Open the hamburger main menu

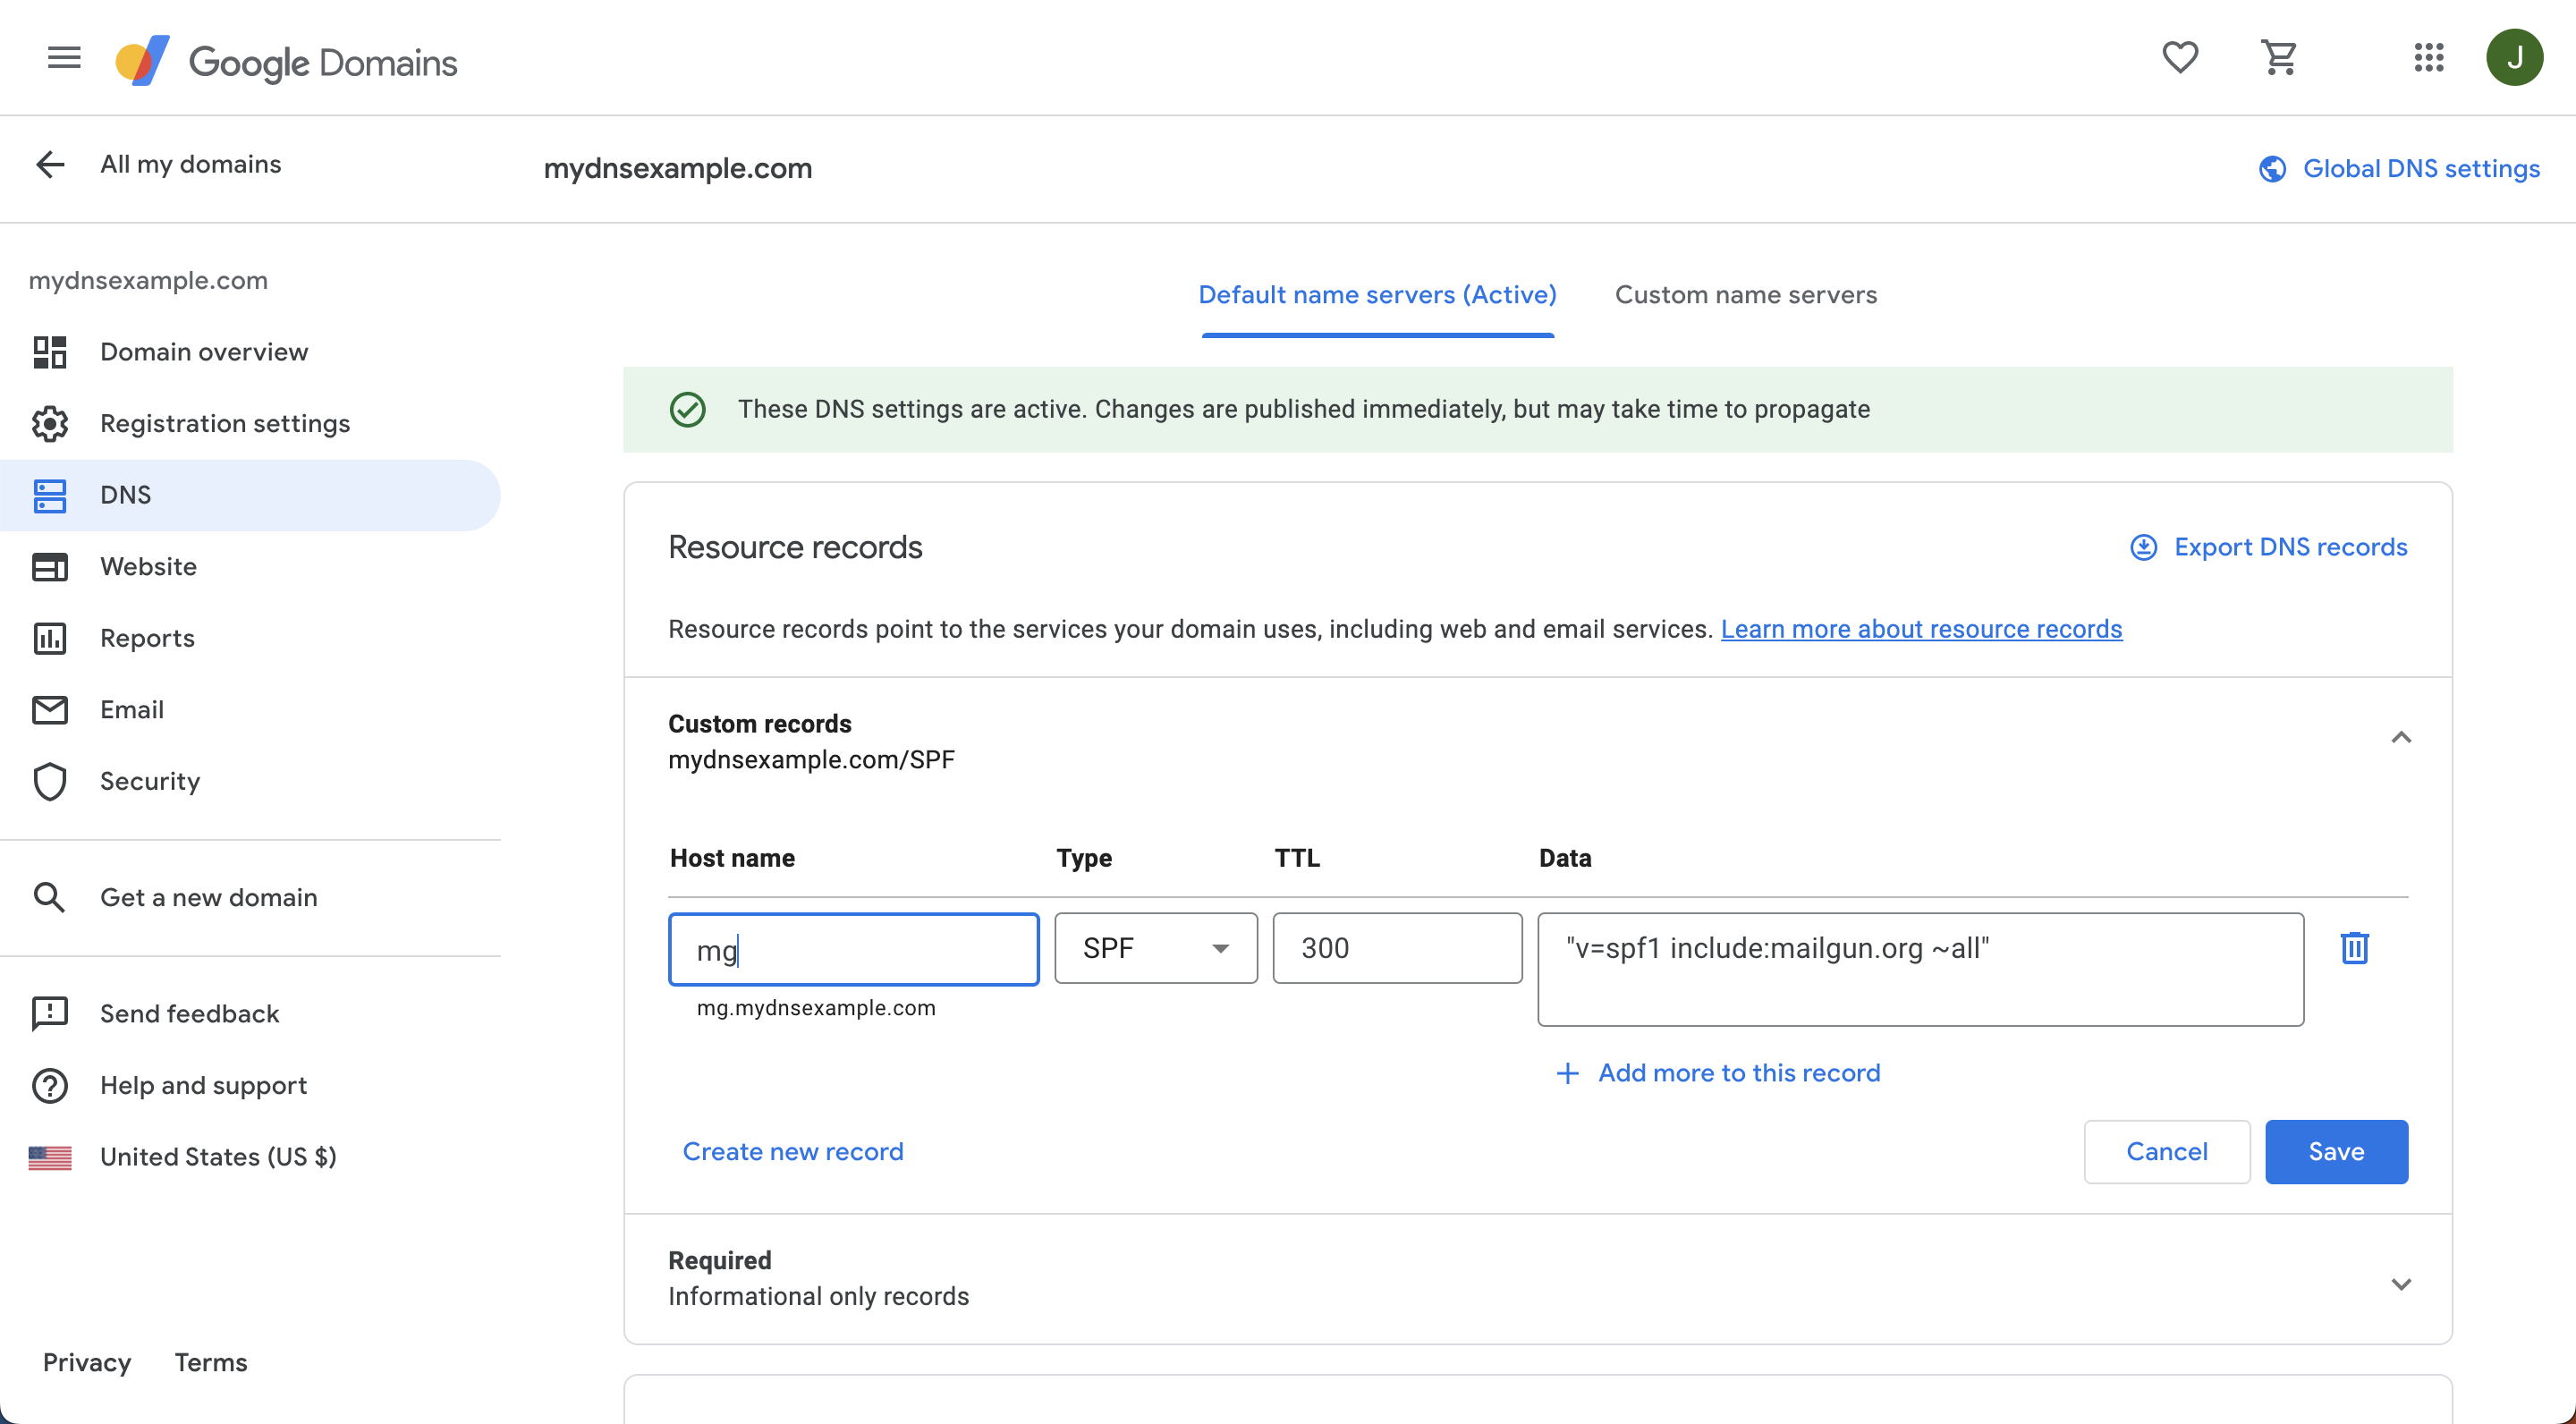coord(64,58)
